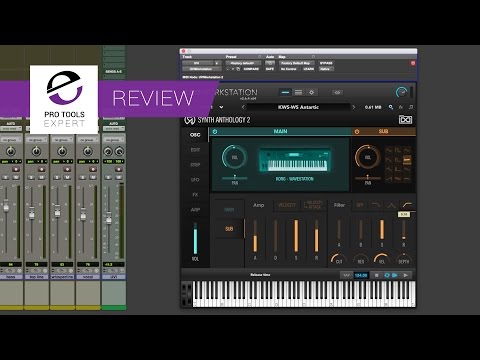The height and width of the screenshot is (360, 480).
Task: Click the Amp R release slider
Action: 316,235
